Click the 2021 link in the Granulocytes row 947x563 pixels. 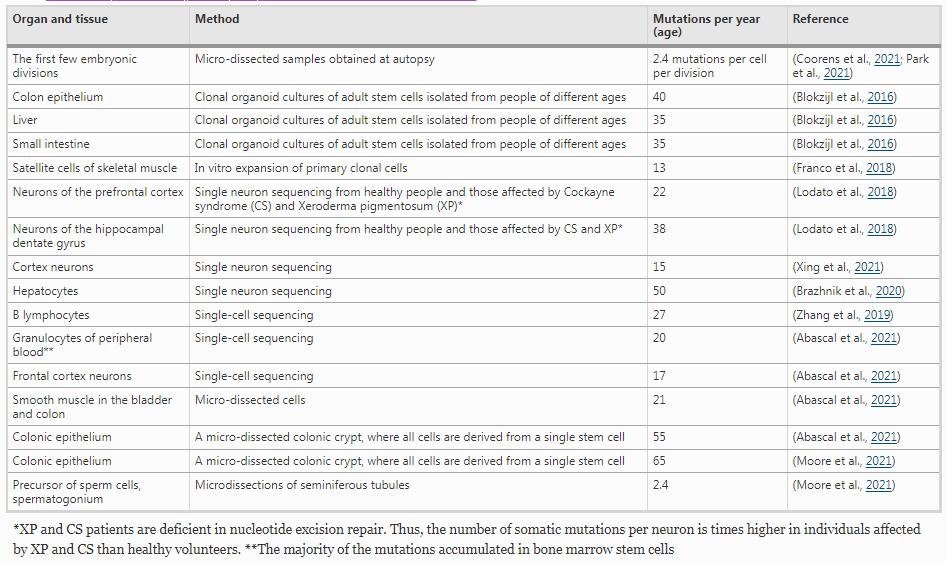click(x=884, y=338)
